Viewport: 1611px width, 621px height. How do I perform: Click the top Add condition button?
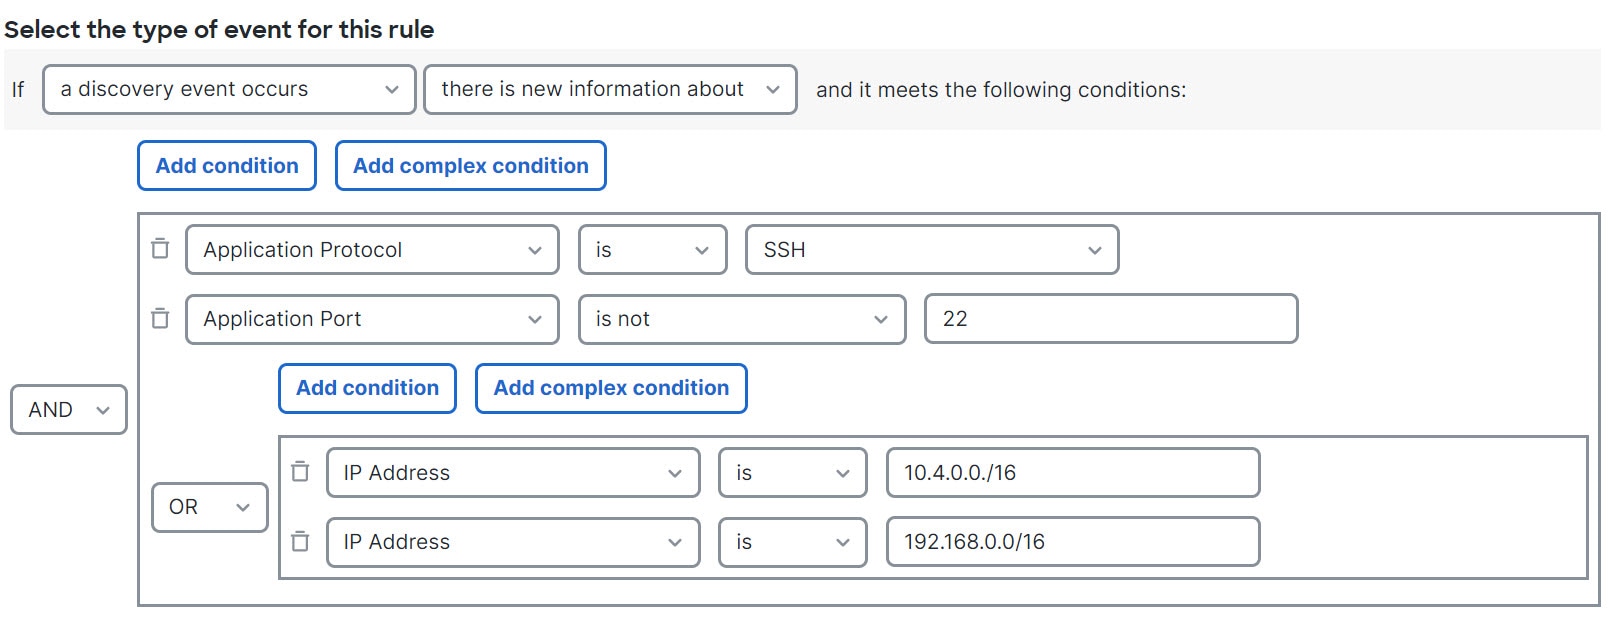pos(227,166)
